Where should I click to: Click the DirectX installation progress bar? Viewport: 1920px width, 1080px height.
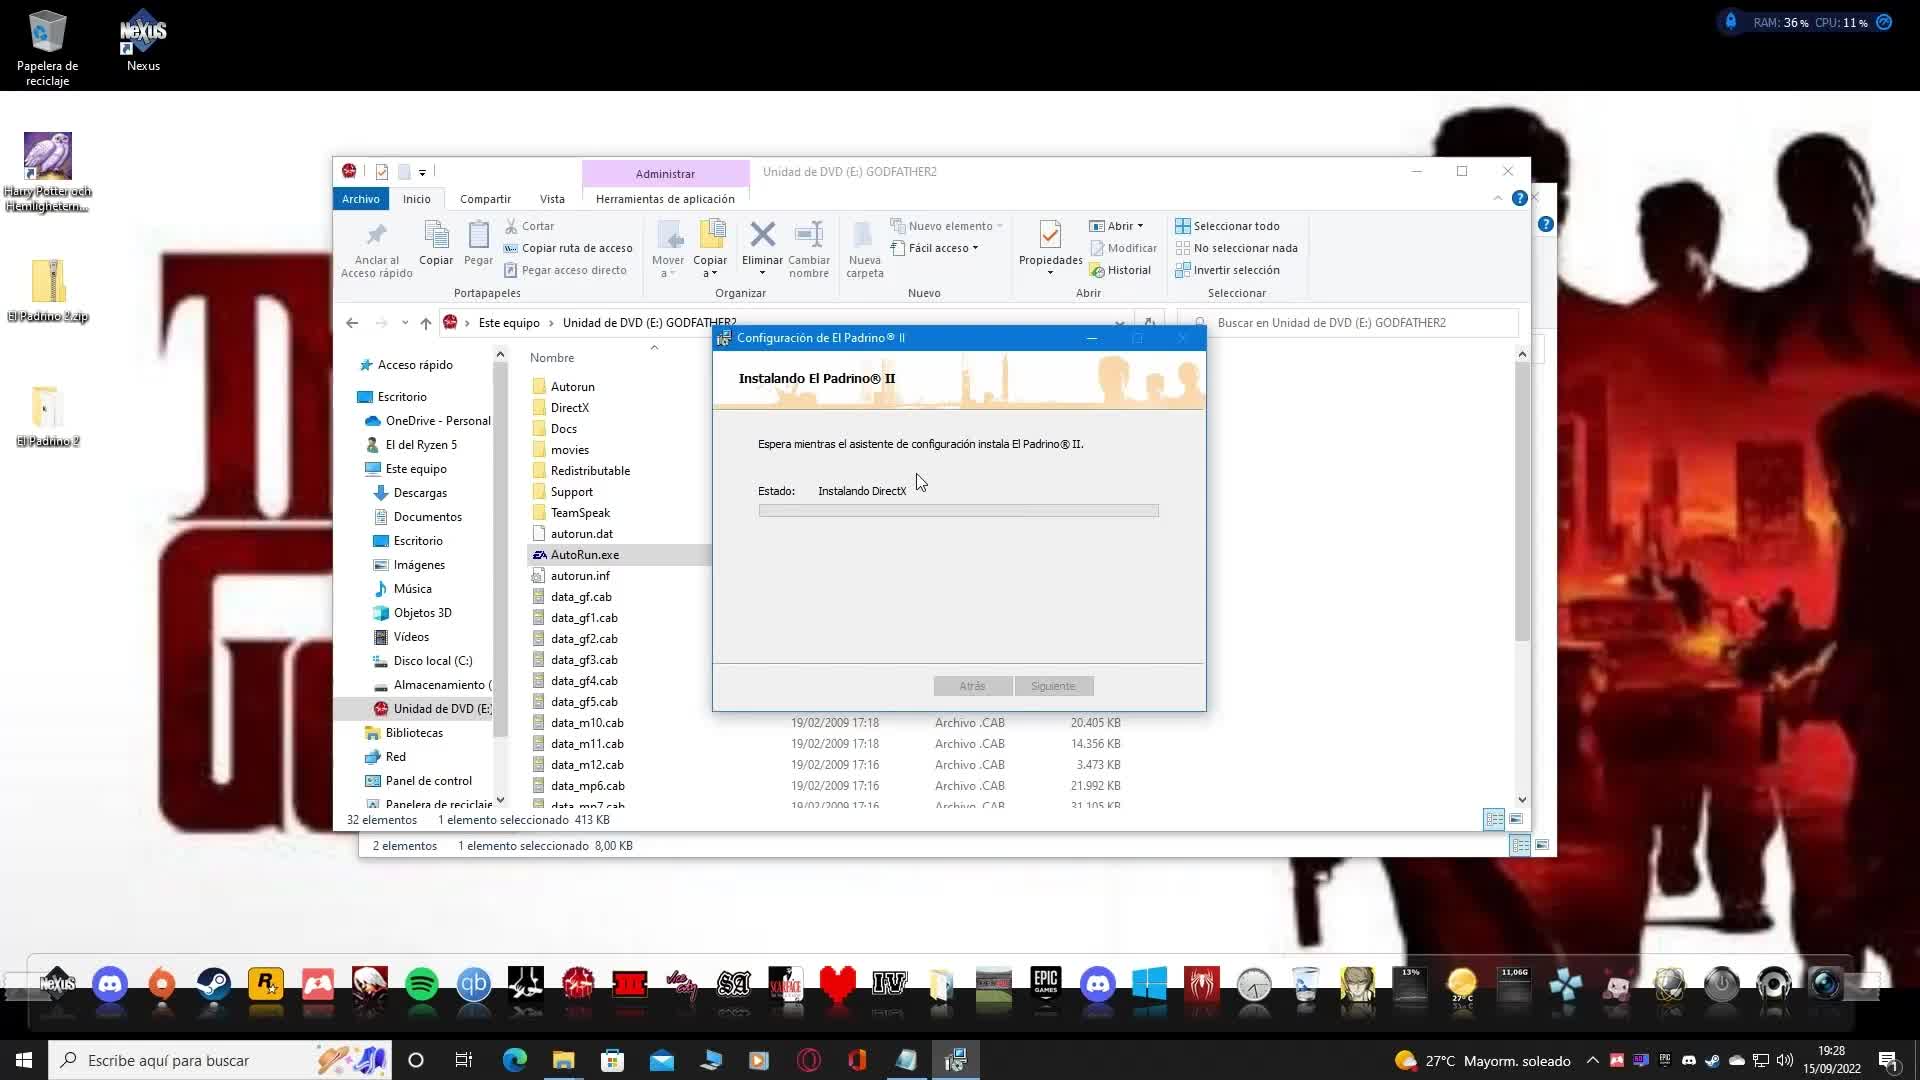[x=958, y=511]
